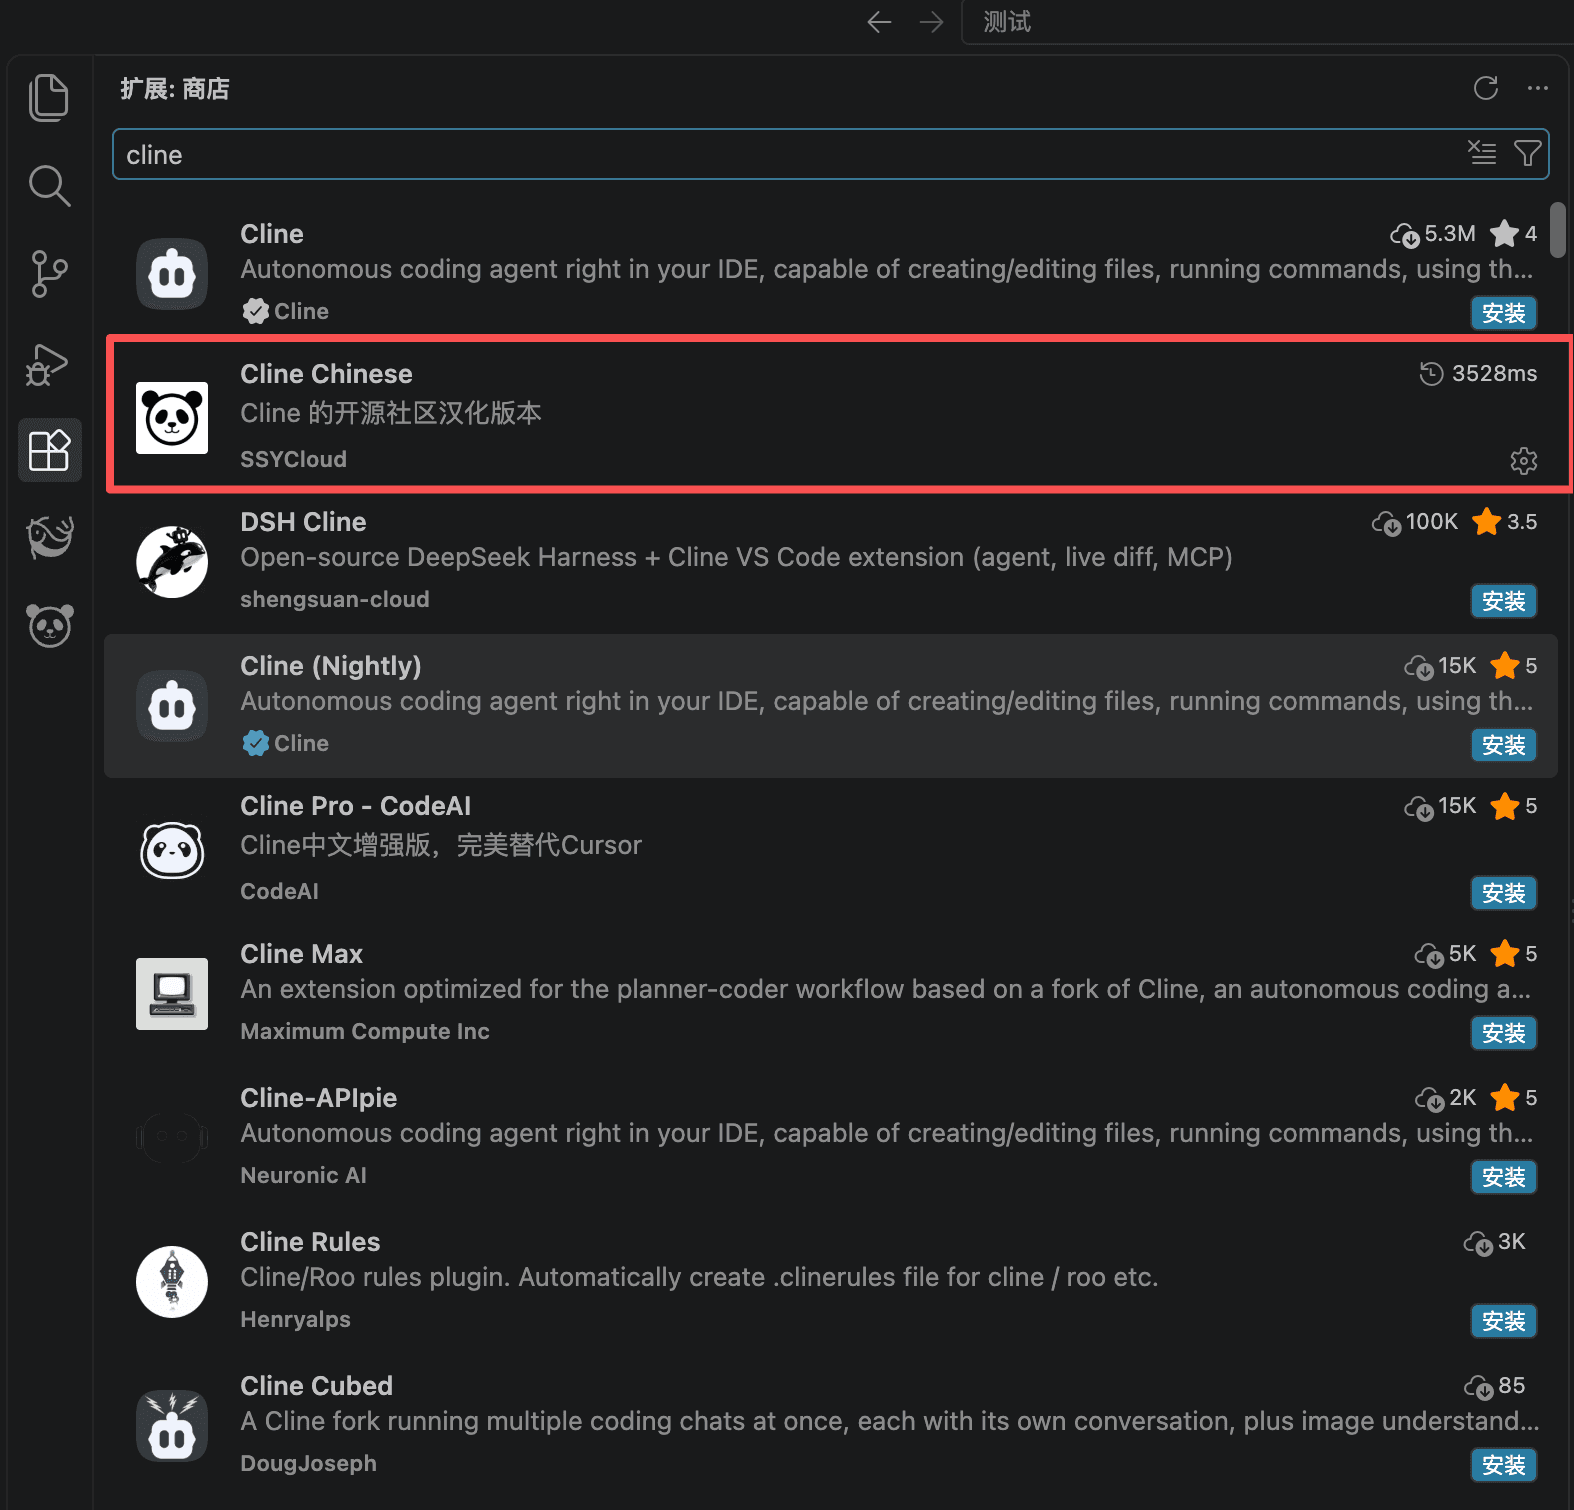Click the Cline extension robot icon
The height and width of the screenshot is (1510, 1574).
(x=172, y=274)
